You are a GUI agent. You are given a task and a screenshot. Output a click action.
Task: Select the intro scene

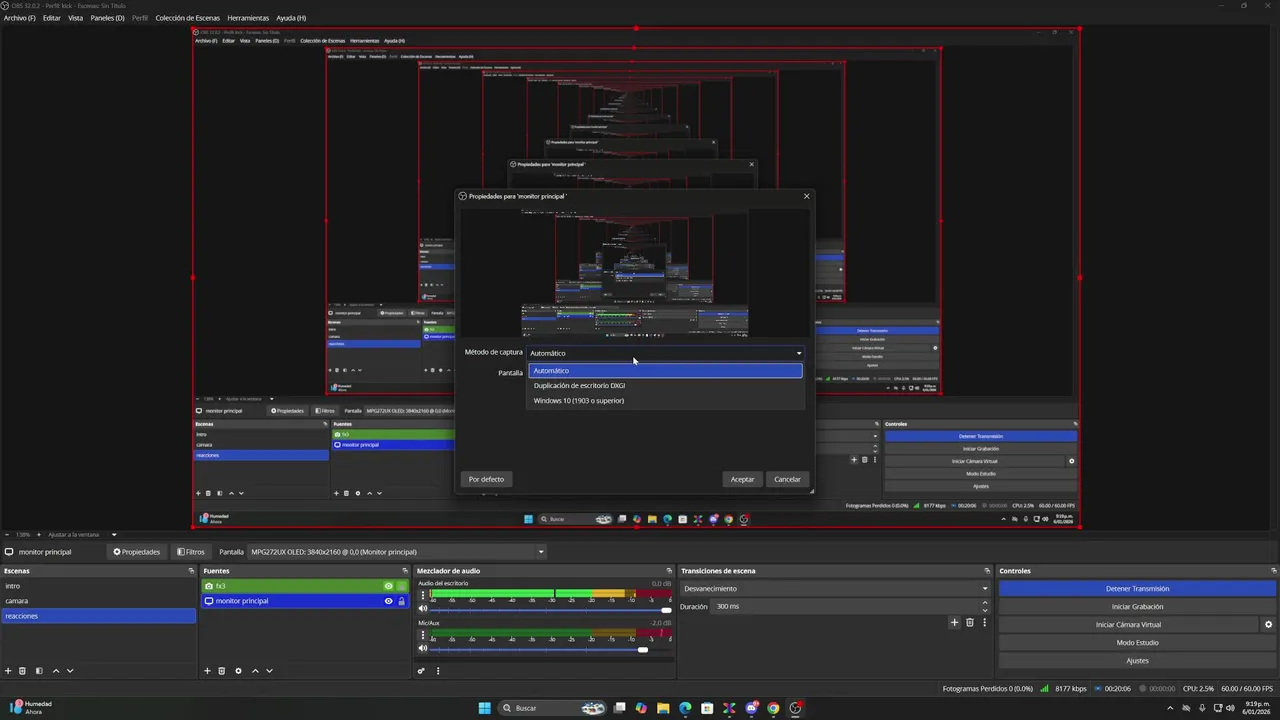click(98, 586)
